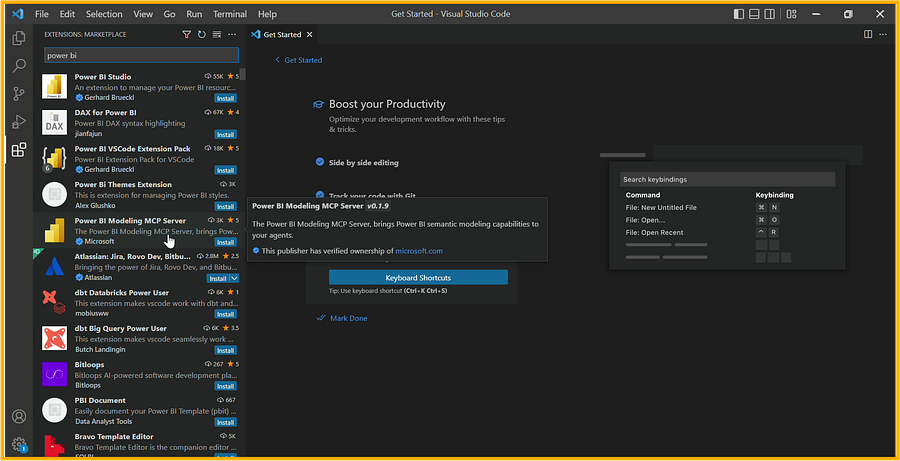Open Power Bi Themes Extension entry
The image size is (900, 461).
click(x=139, y=195)
